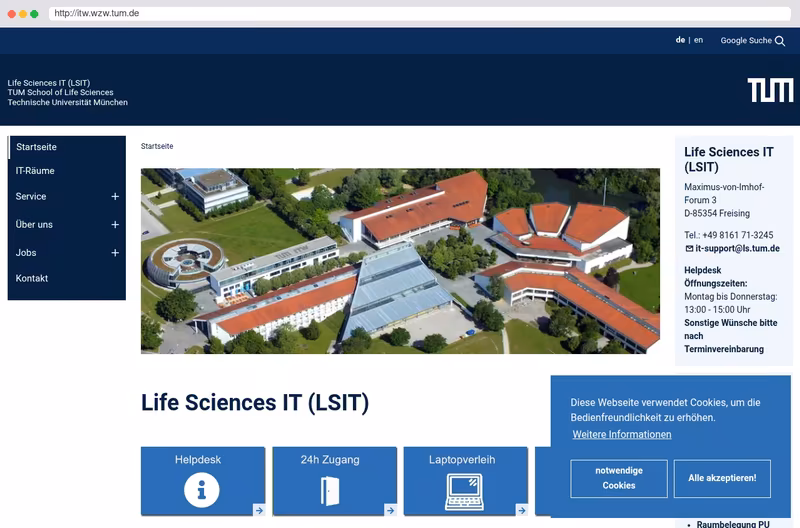The width and height of the screenshot is (800, 528).
Task: Open the Service menu item
Action: coord(31,196)
